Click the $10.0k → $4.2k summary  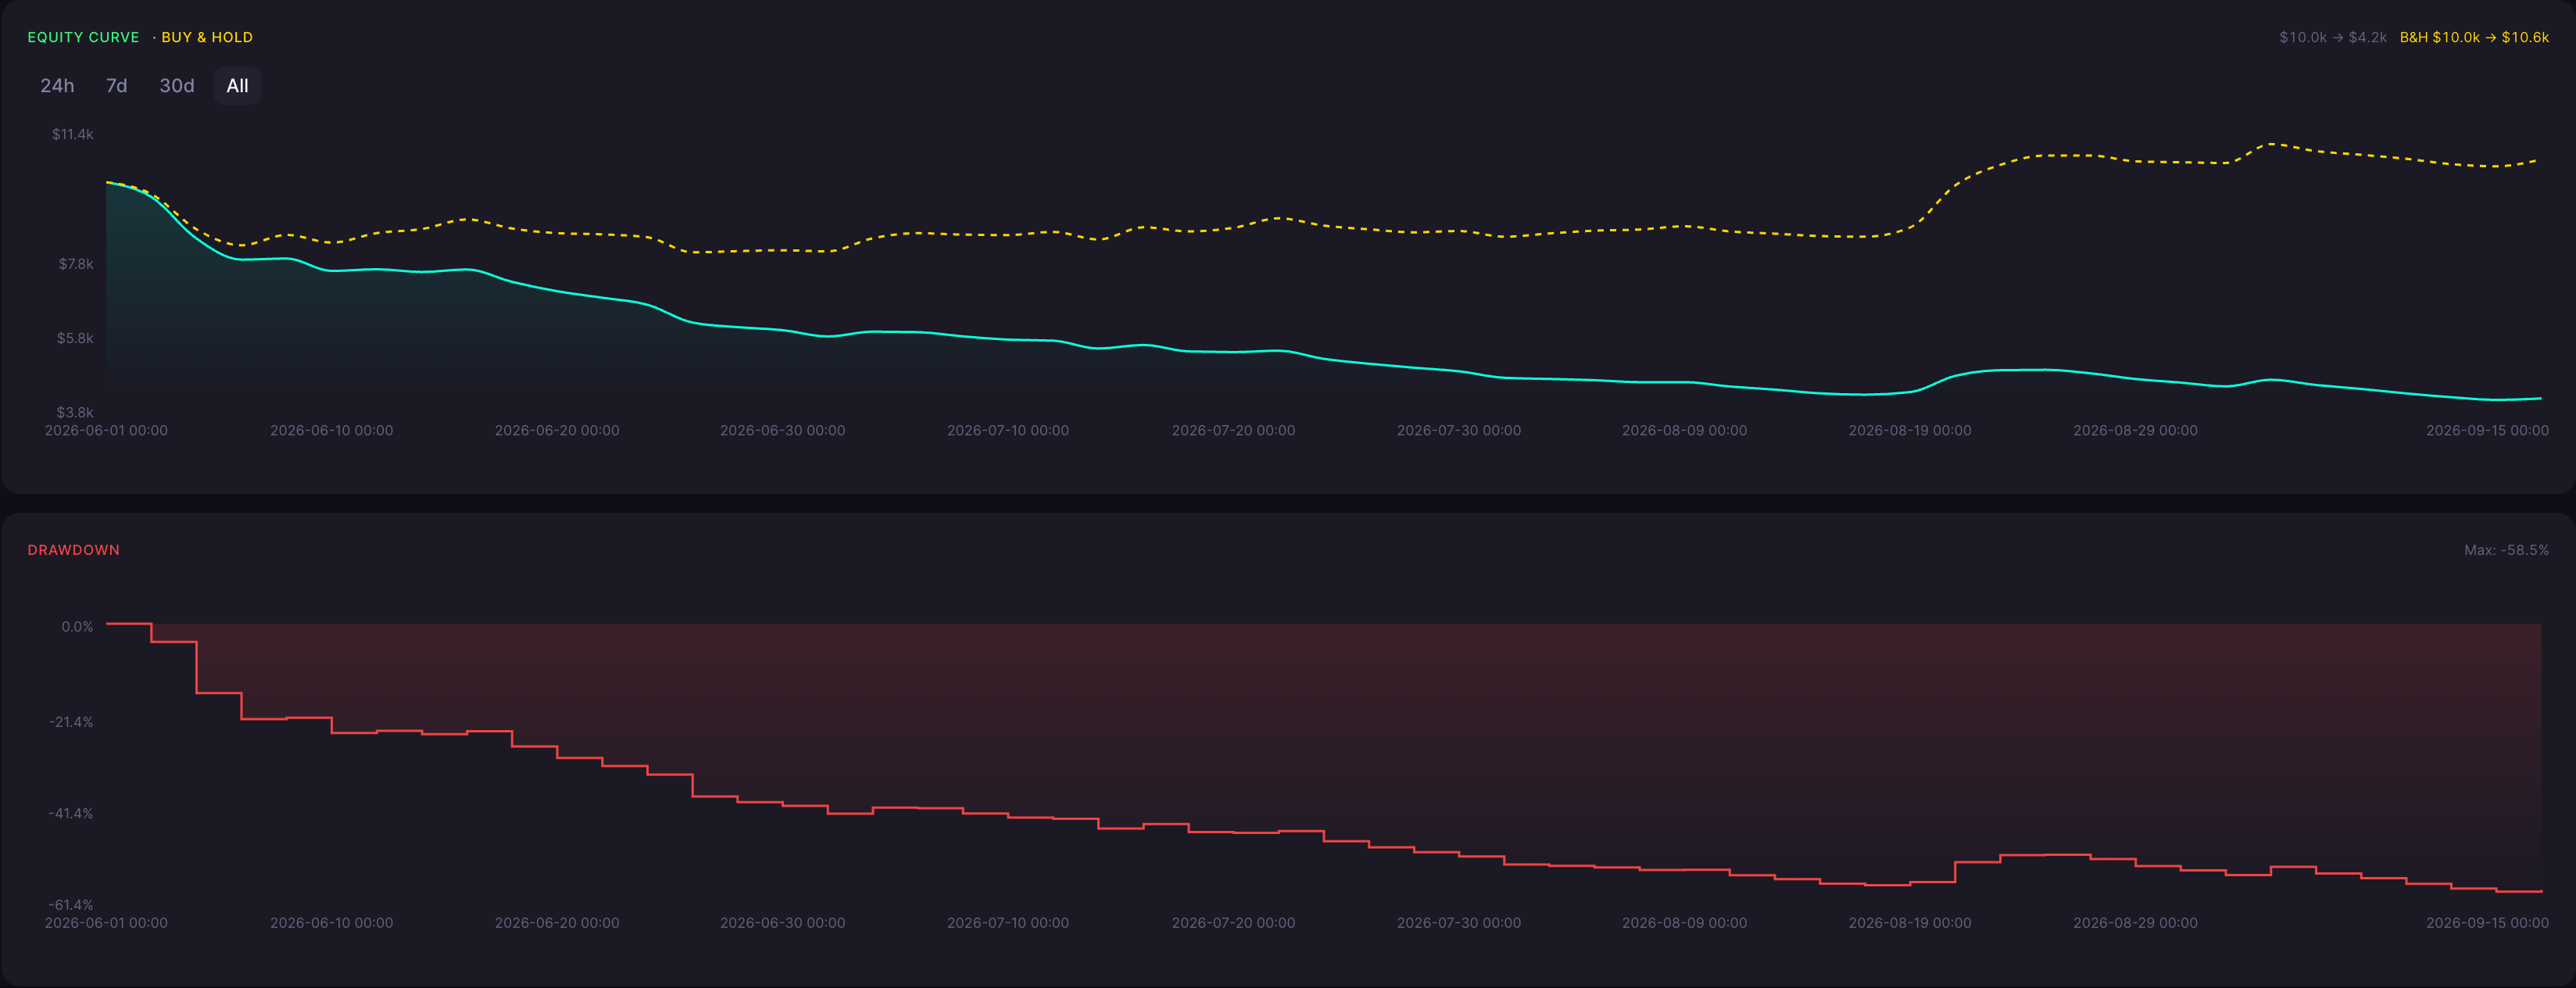click(x=2333, y=37)
